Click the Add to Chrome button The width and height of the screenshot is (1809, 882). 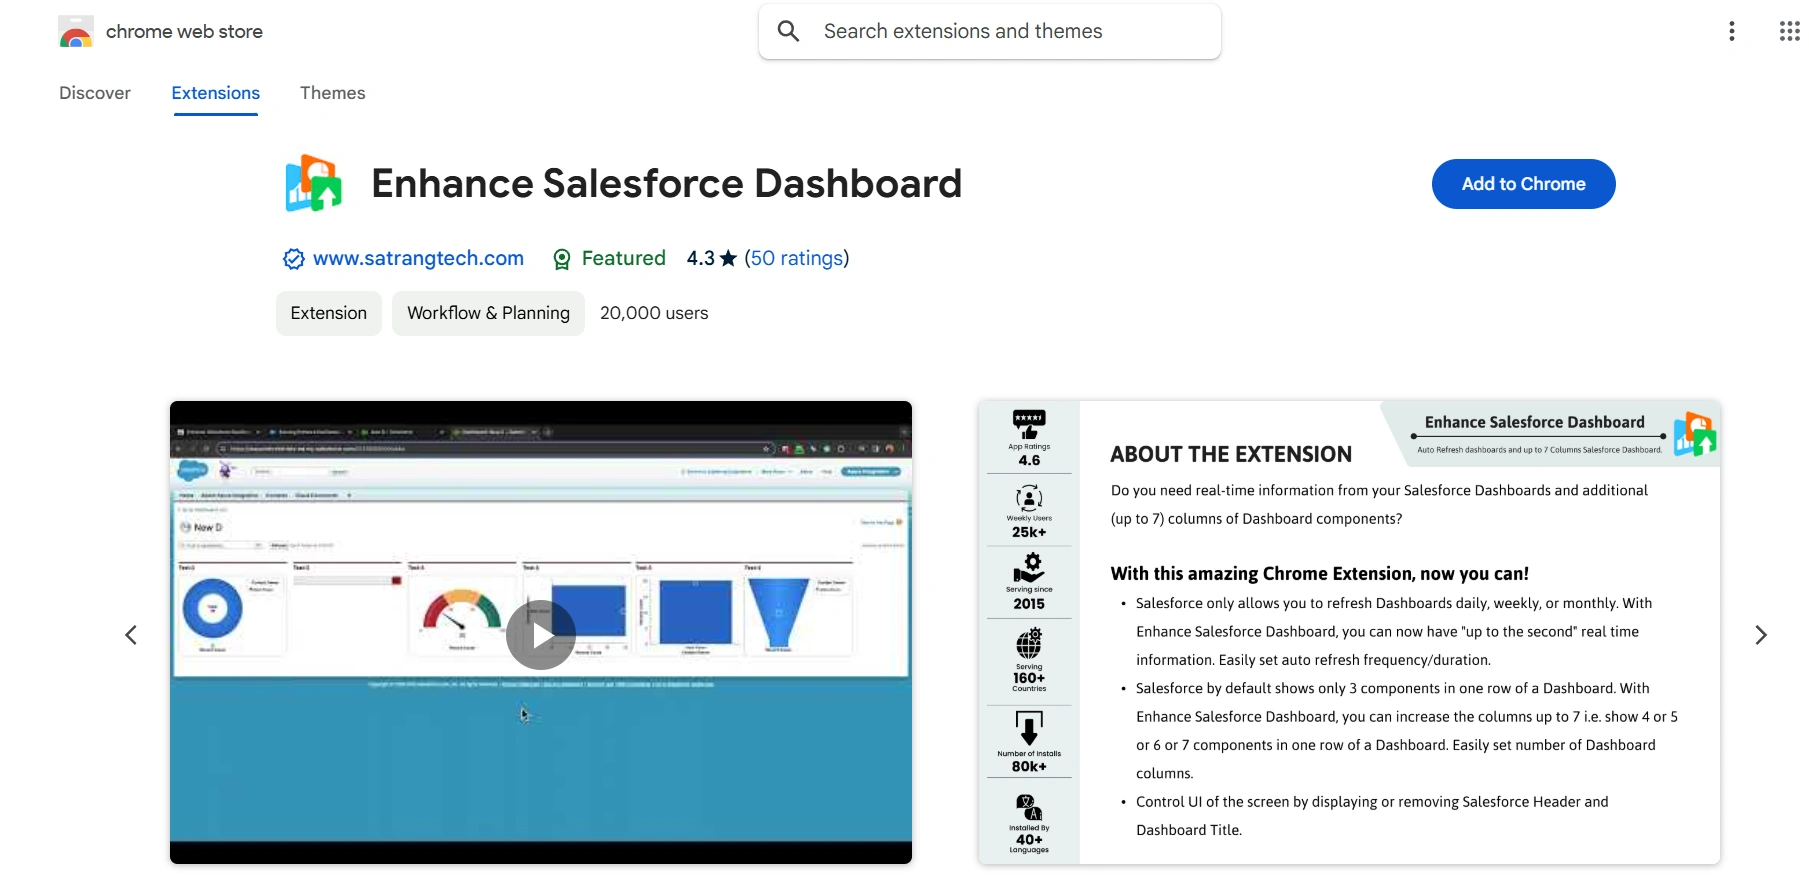click(x=1523, y=184)
